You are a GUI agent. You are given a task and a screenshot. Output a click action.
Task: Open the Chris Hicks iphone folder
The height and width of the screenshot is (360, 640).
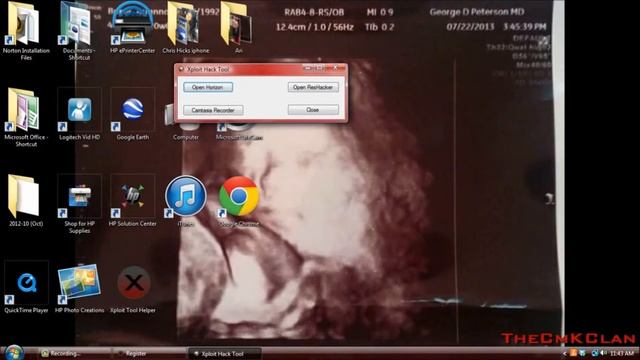[186, 28]
